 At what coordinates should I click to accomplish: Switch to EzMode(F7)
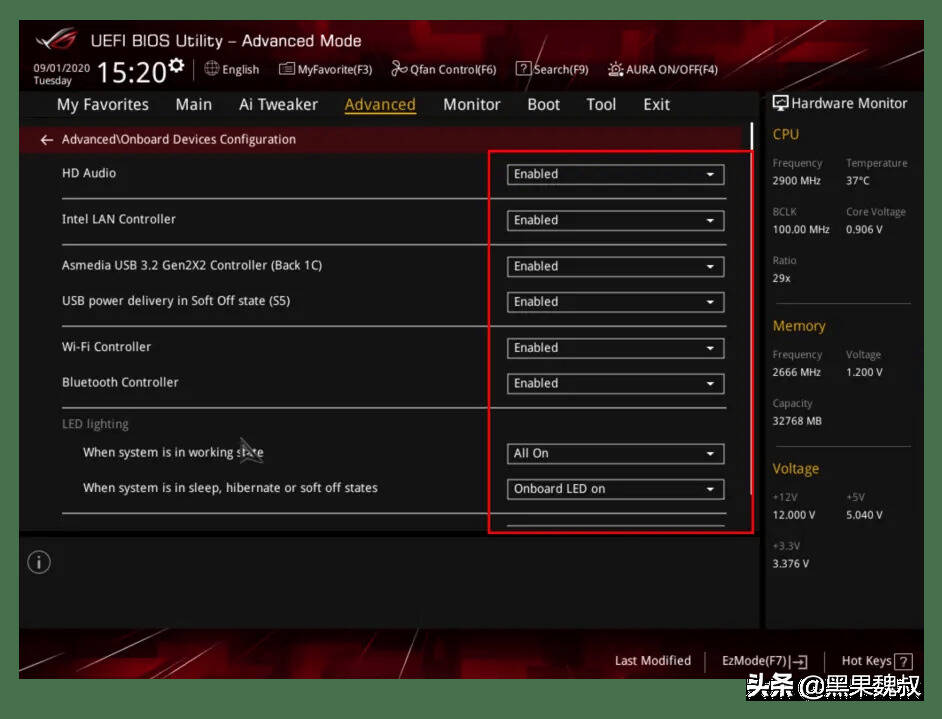(x=765, y=661)
